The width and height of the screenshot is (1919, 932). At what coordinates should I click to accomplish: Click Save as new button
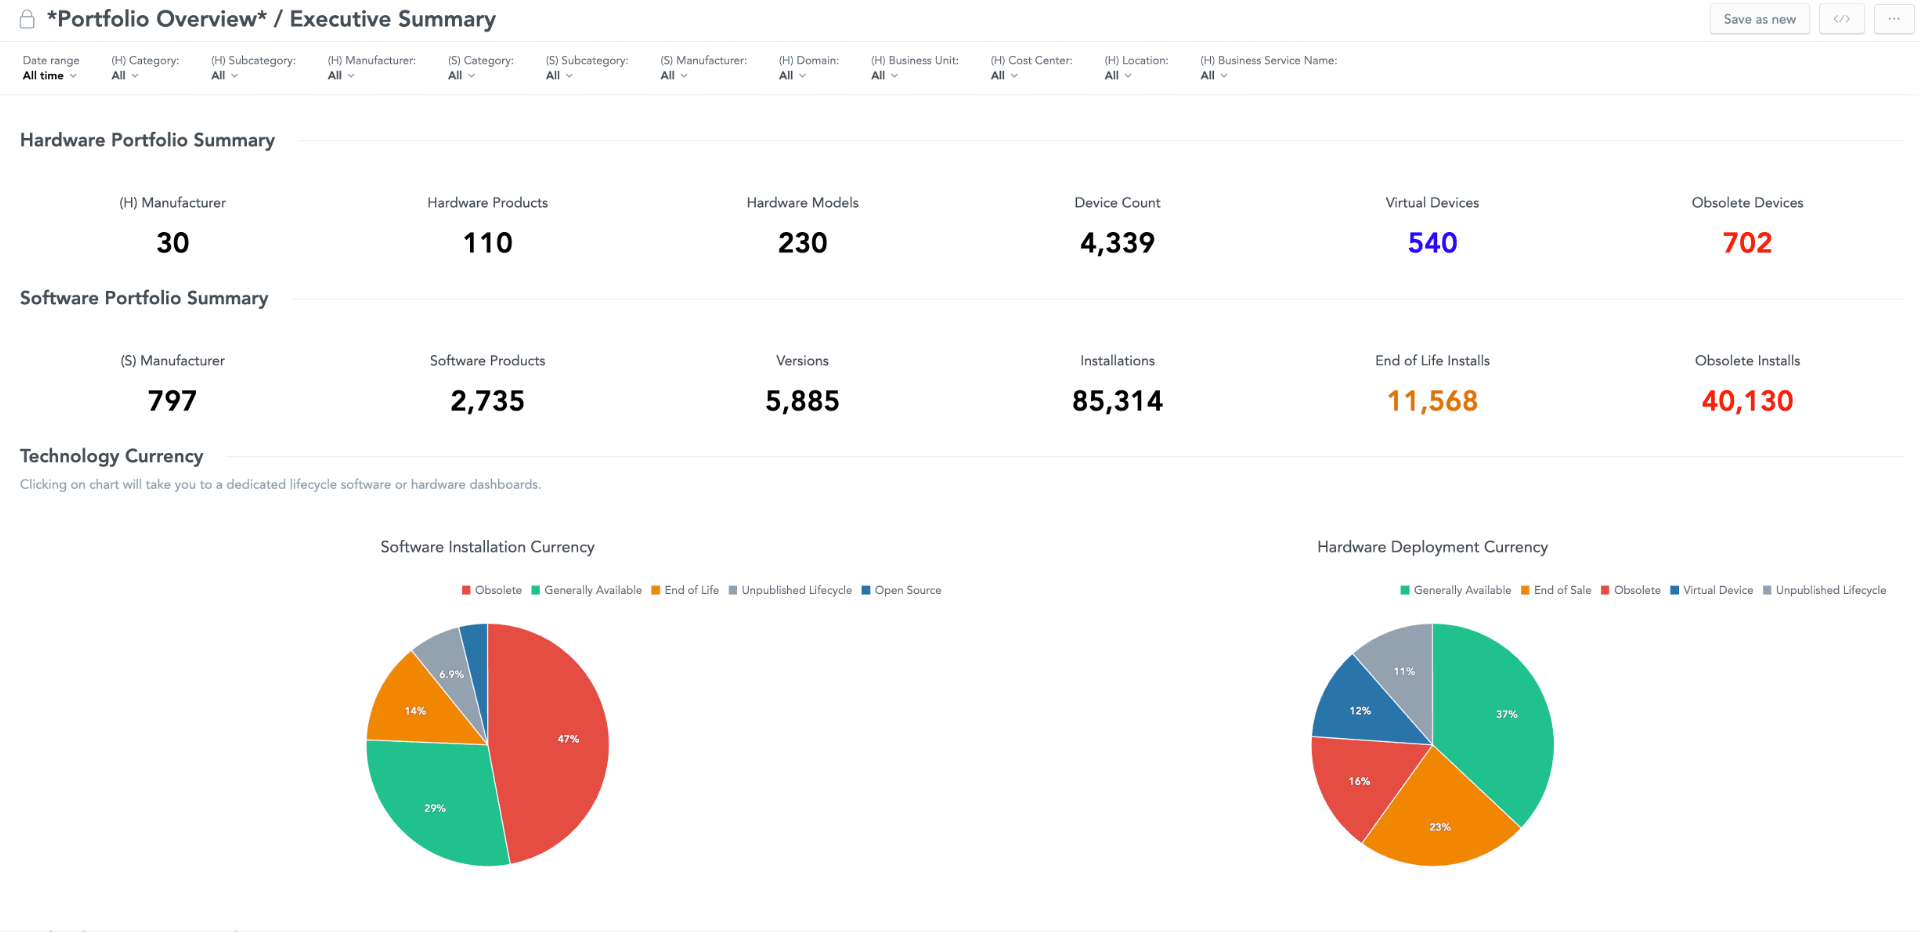(1759, 19)
